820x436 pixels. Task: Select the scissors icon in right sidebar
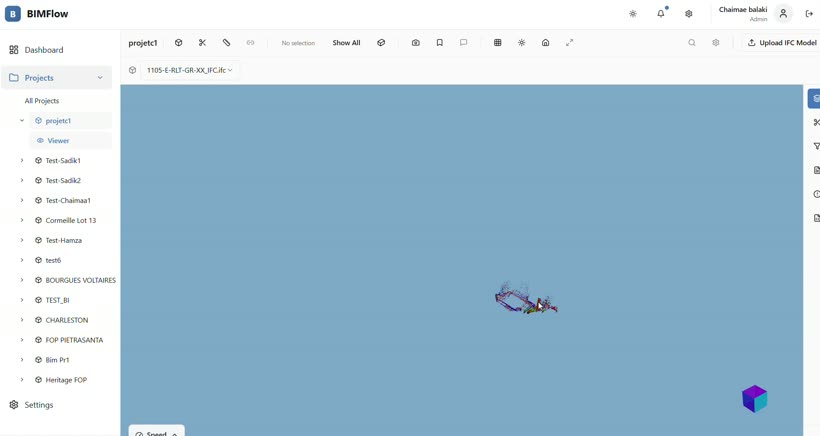click(x=816, y=122)
